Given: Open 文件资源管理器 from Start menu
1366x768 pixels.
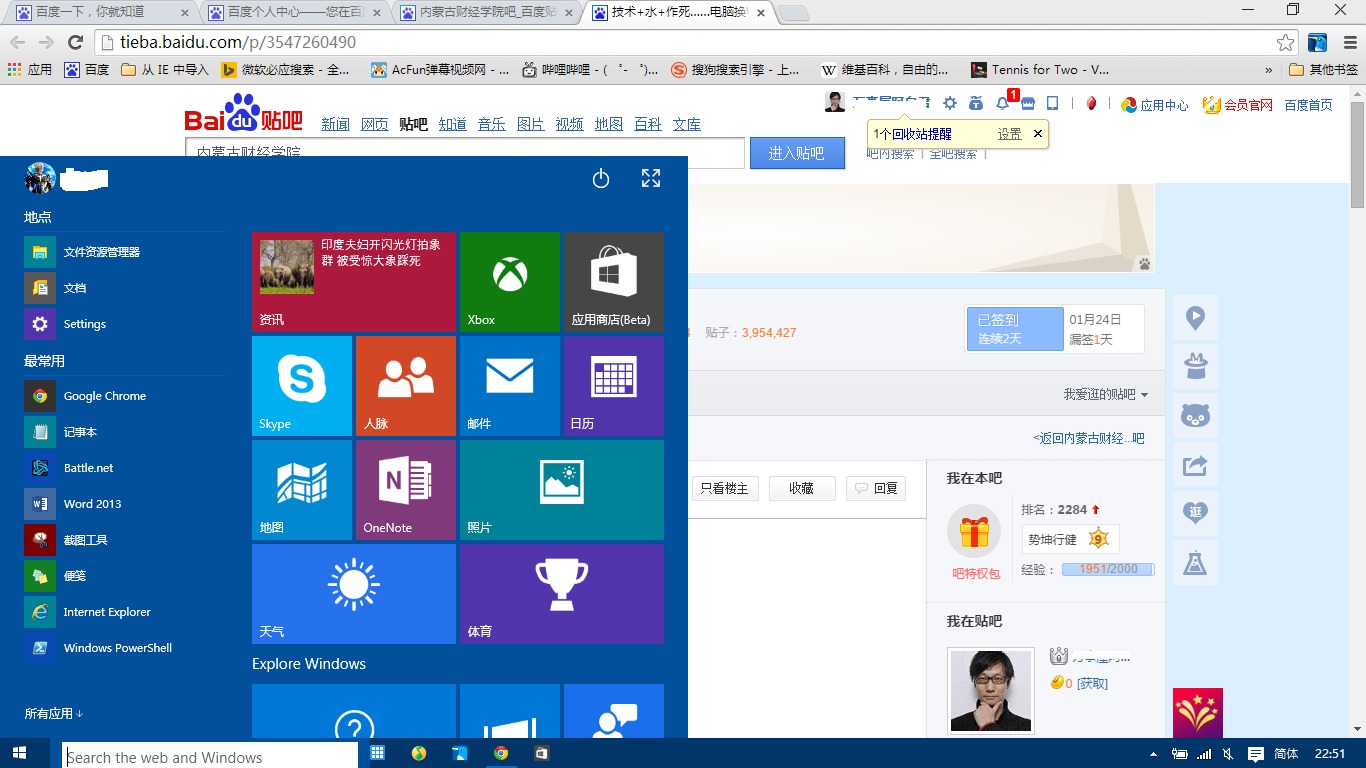Looking at the screenshot, I should tap(125, 252).
